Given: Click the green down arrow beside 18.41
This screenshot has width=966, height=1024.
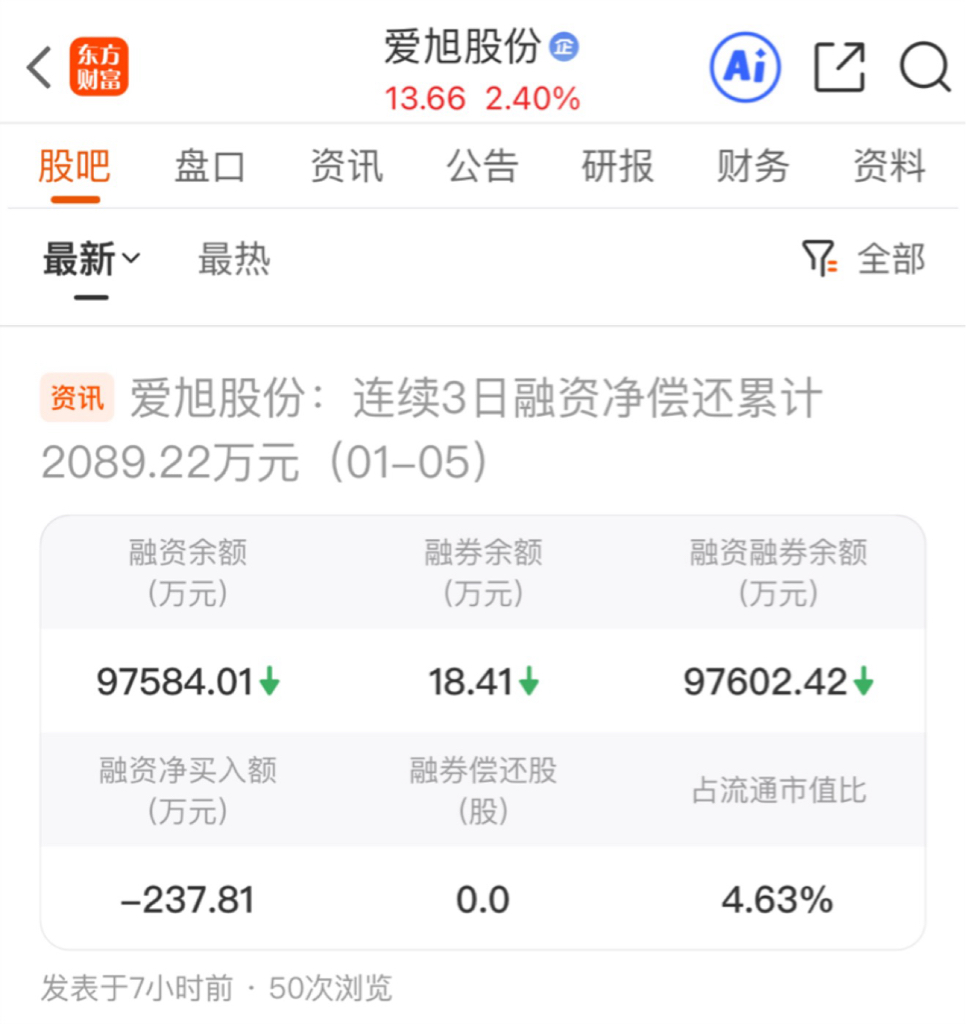Looking at the screenshot, I should pos(529,680).
